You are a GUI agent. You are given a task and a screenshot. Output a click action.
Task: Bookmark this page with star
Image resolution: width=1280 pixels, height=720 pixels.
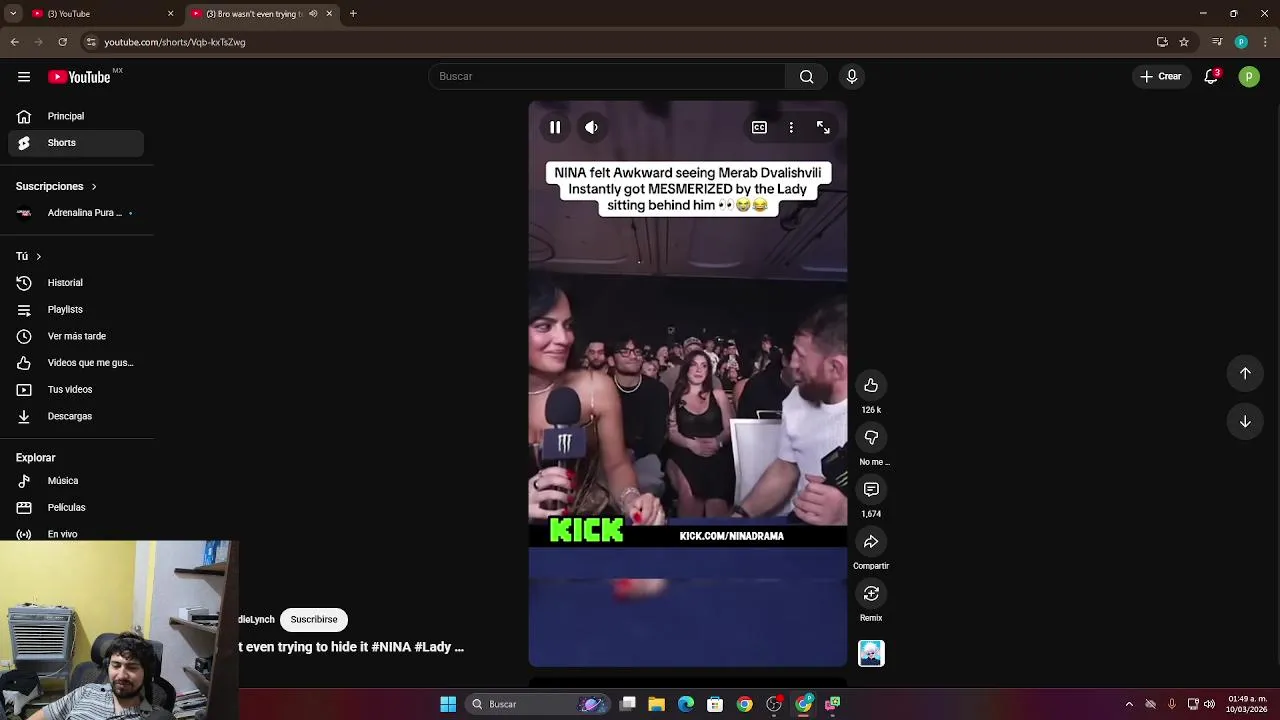(x=1184, y=42)
